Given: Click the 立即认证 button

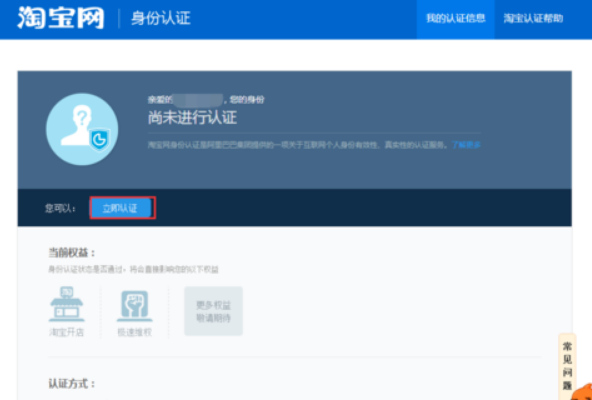Looking at the screenshot, I should point(122,208).
